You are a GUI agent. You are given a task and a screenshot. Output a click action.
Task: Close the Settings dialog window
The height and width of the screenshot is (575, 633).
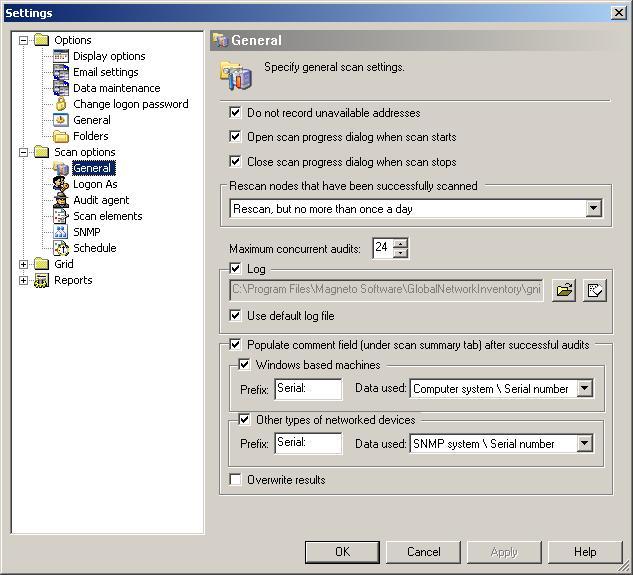click(618, 13)
